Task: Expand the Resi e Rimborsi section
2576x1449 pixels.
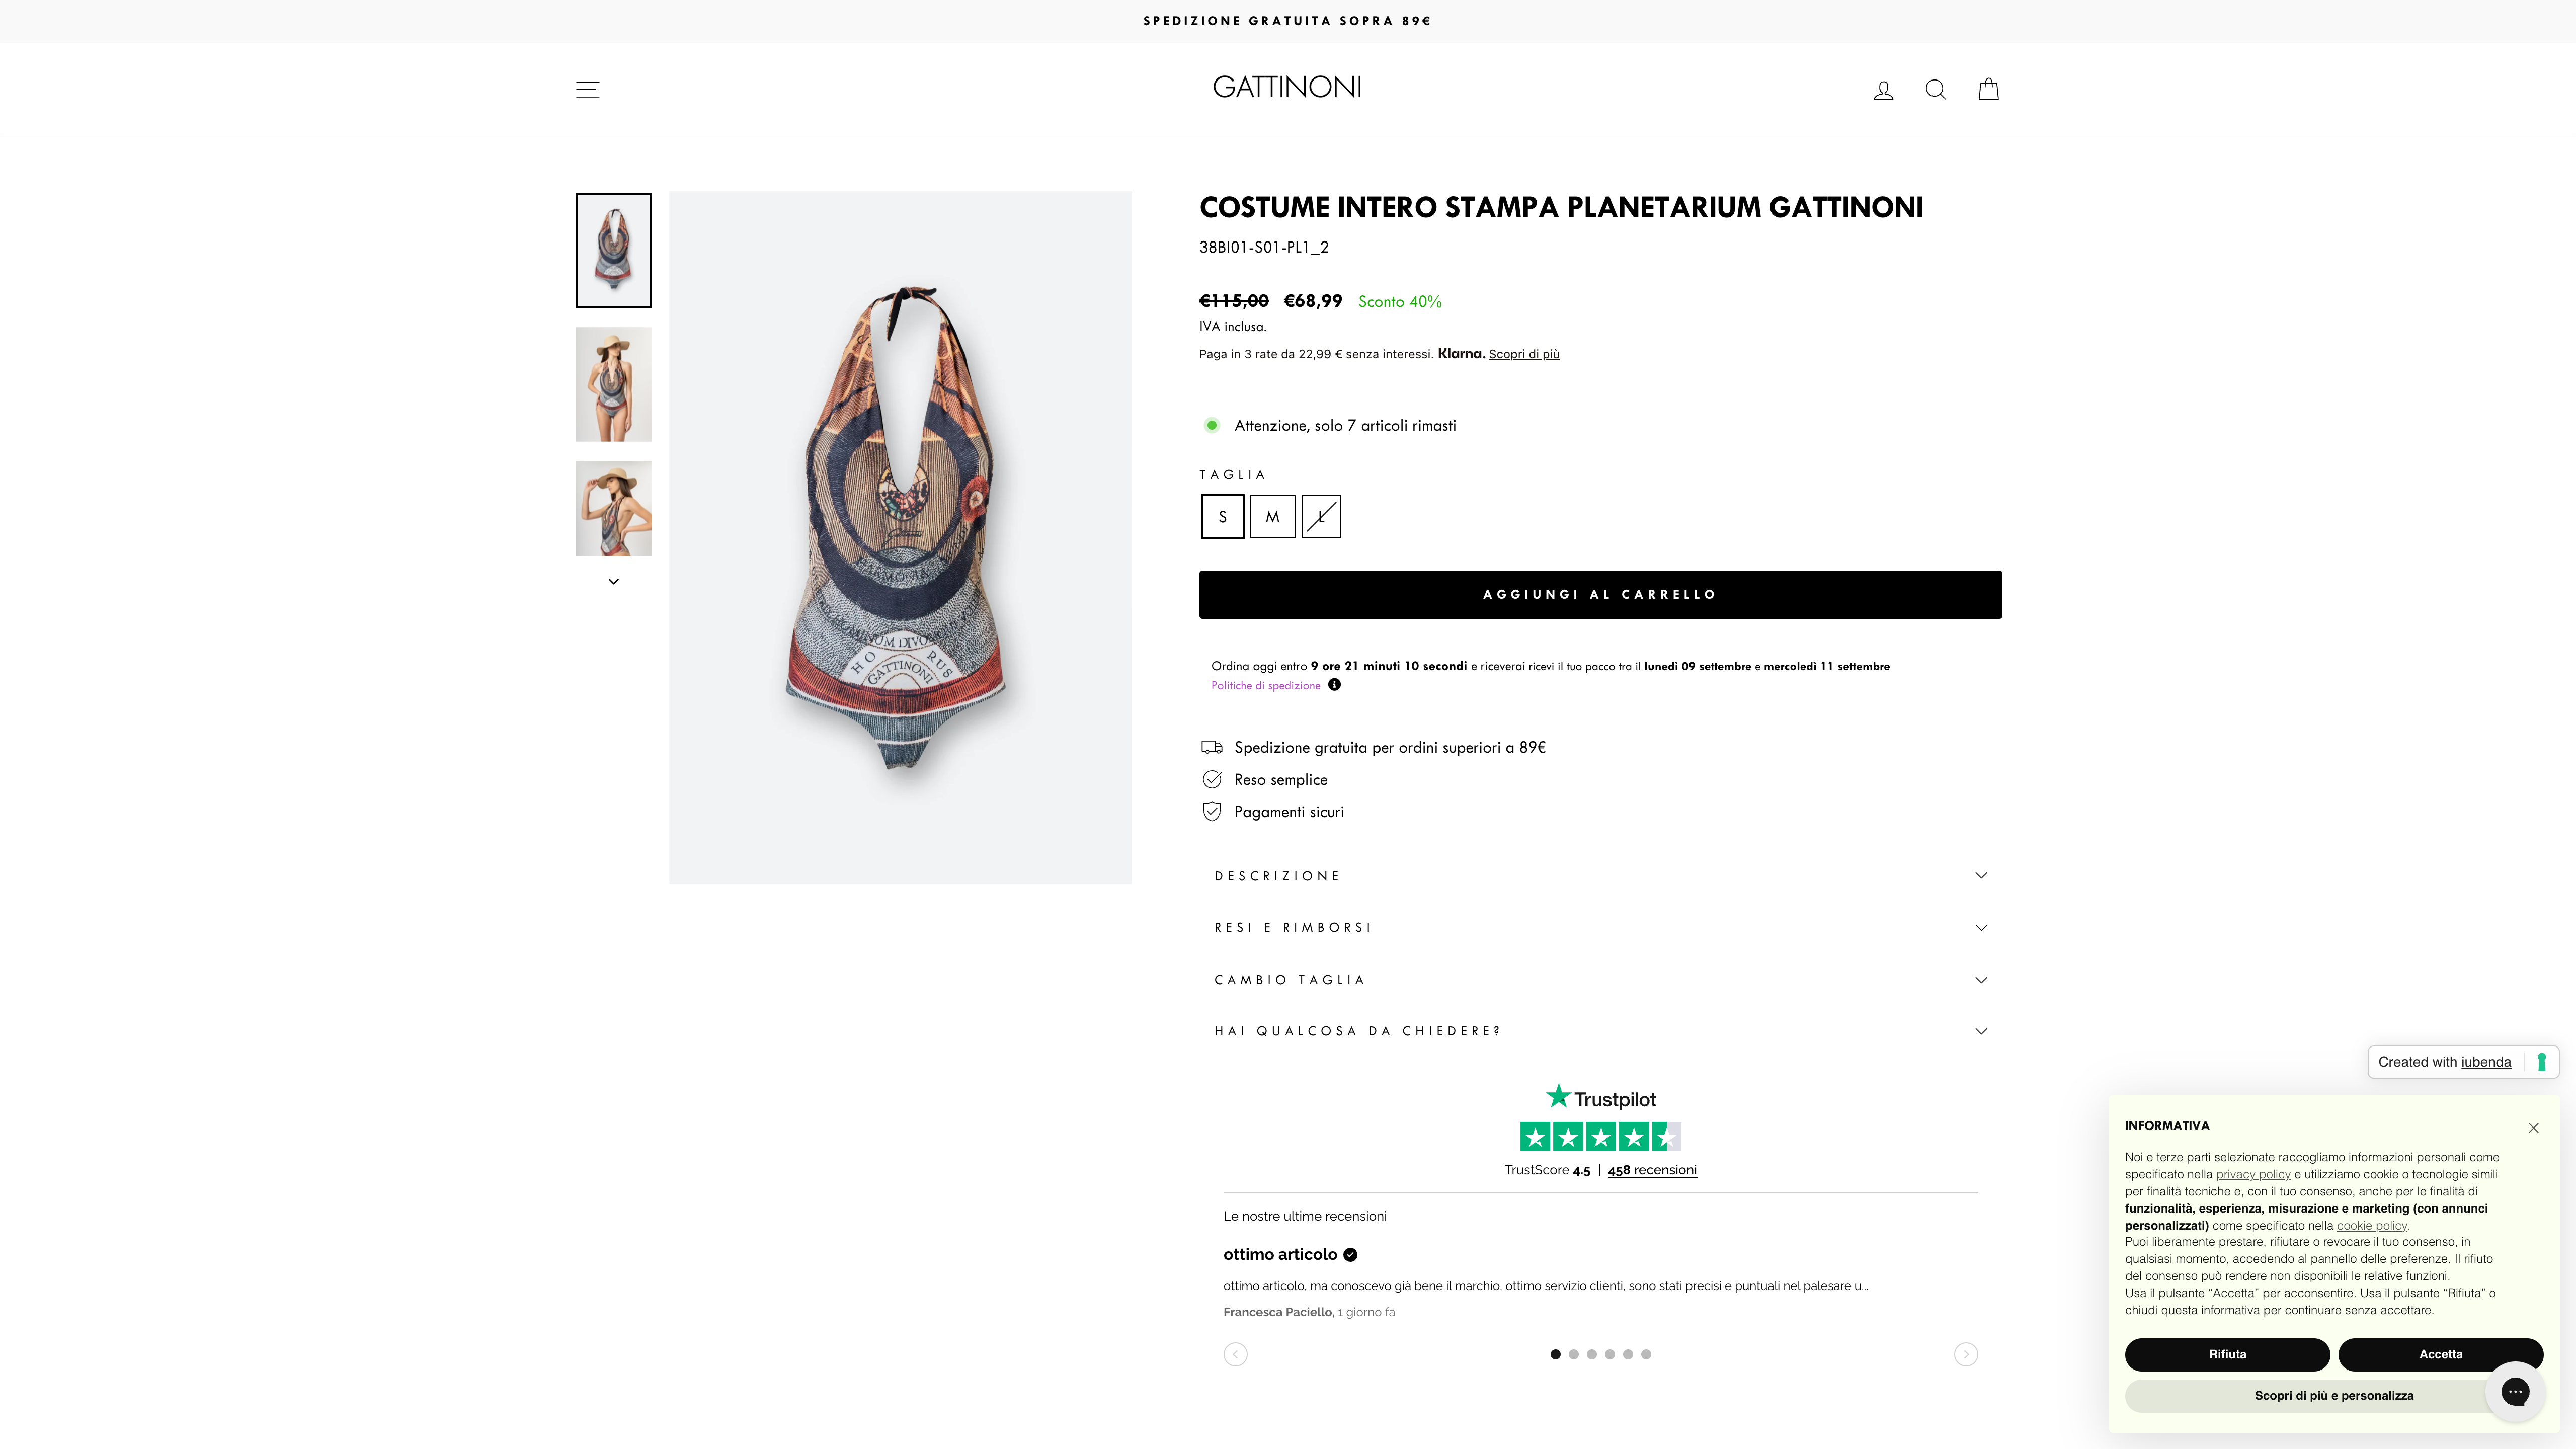Action: (x=1600, y=928)
